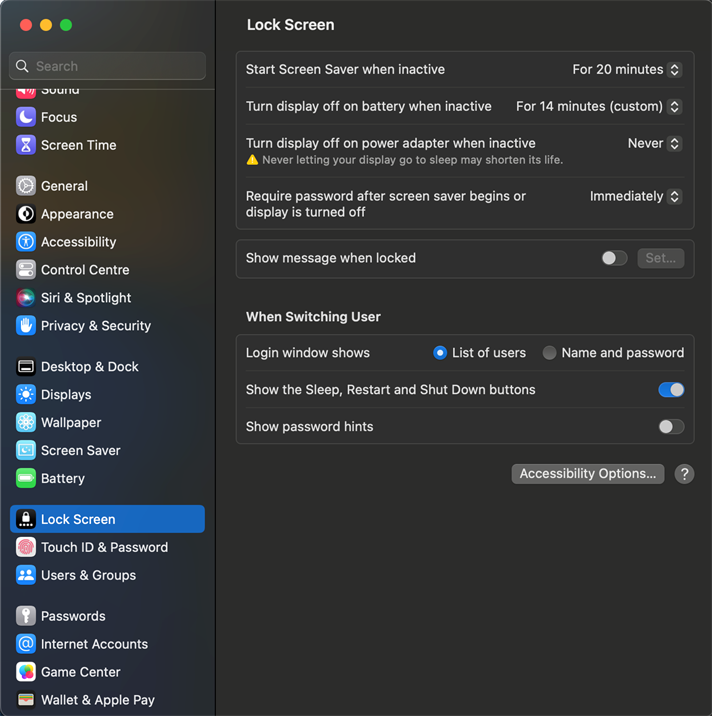Open Displays settings in the sidebar

coord(66,395)
